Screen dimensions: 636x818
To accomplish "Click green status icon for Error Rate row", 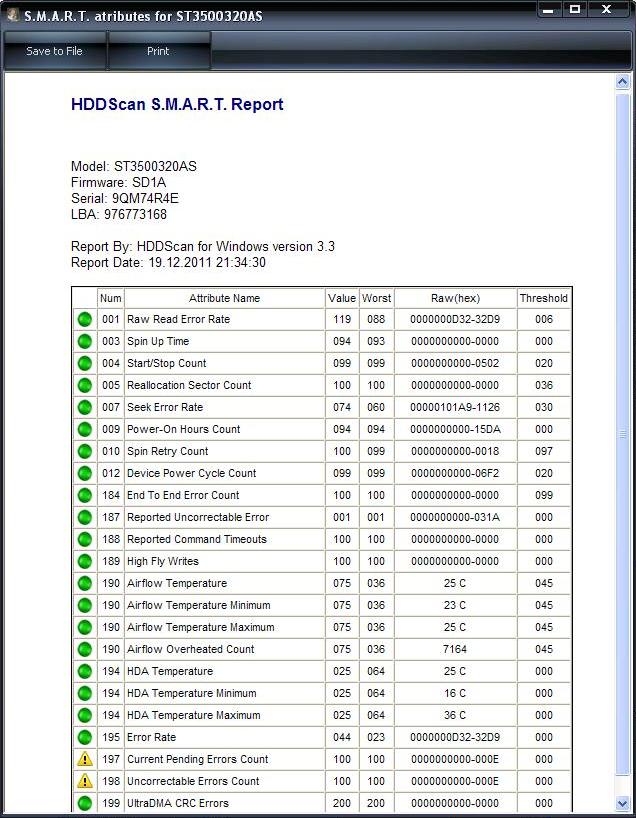I will [85, 737].
